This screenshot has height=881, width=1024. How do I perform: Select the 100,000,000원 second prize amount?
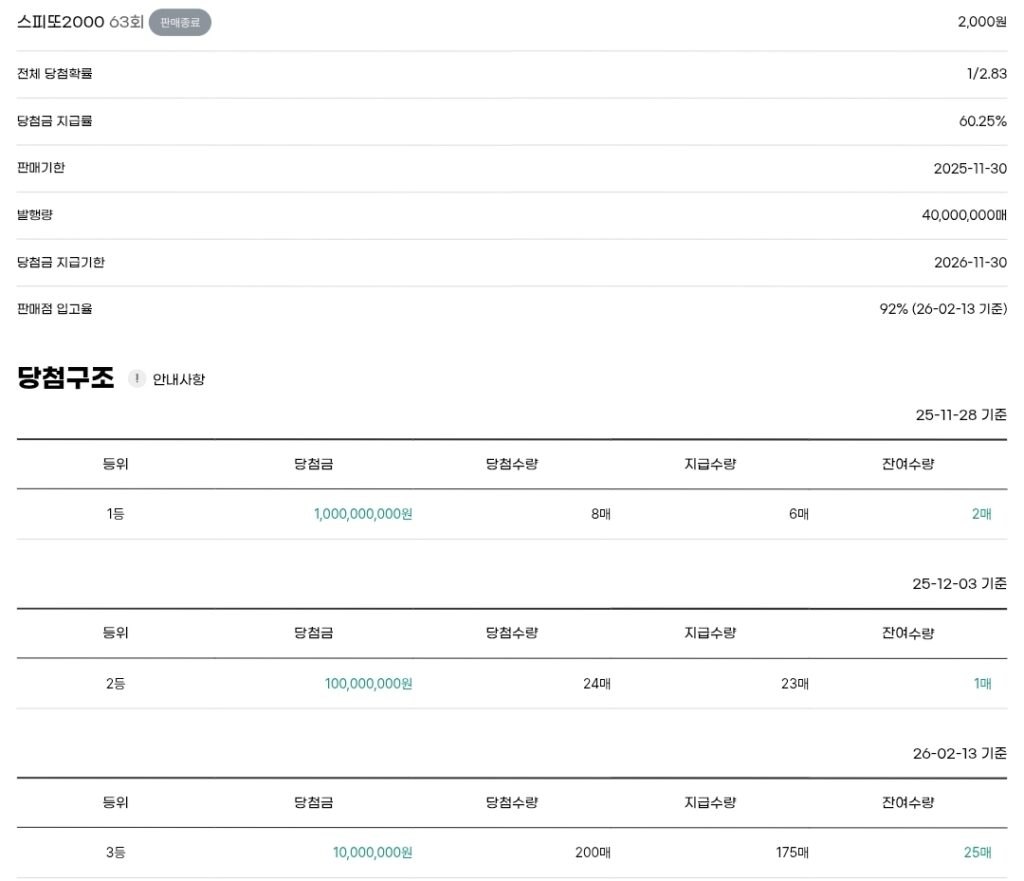click(368, 684)
